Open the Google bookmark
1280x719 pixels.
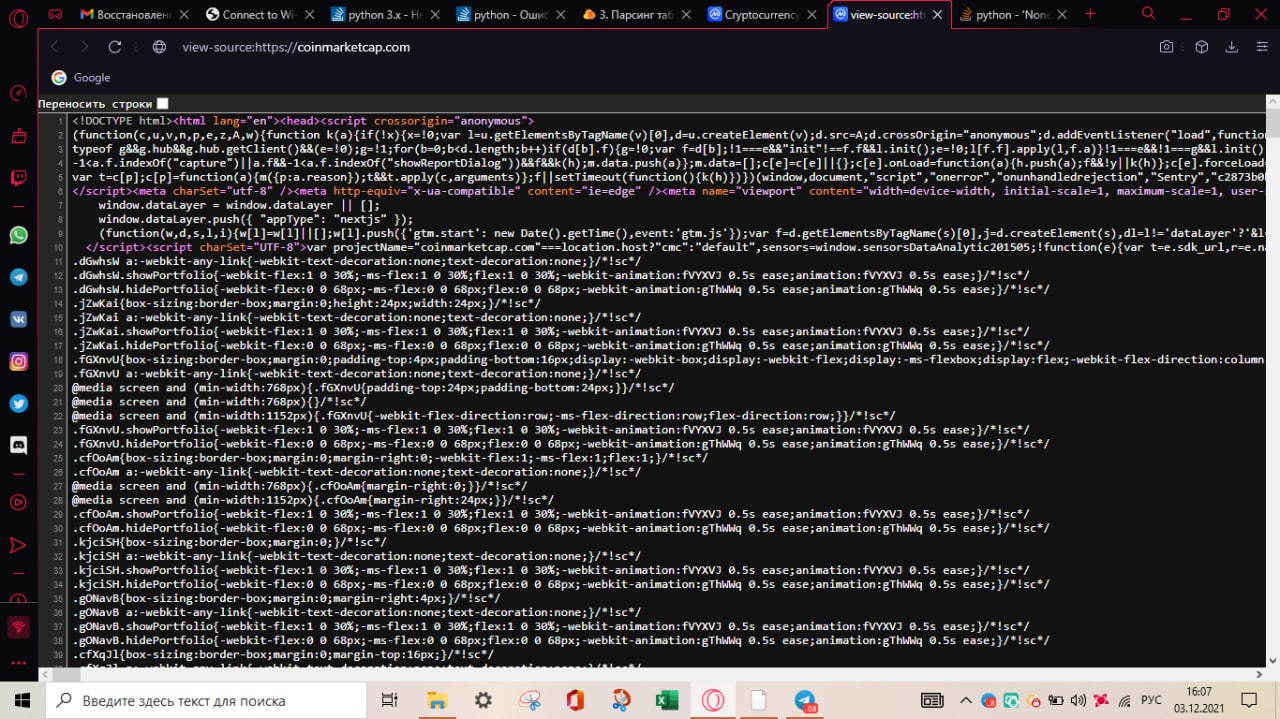click(x=81, y=77)
